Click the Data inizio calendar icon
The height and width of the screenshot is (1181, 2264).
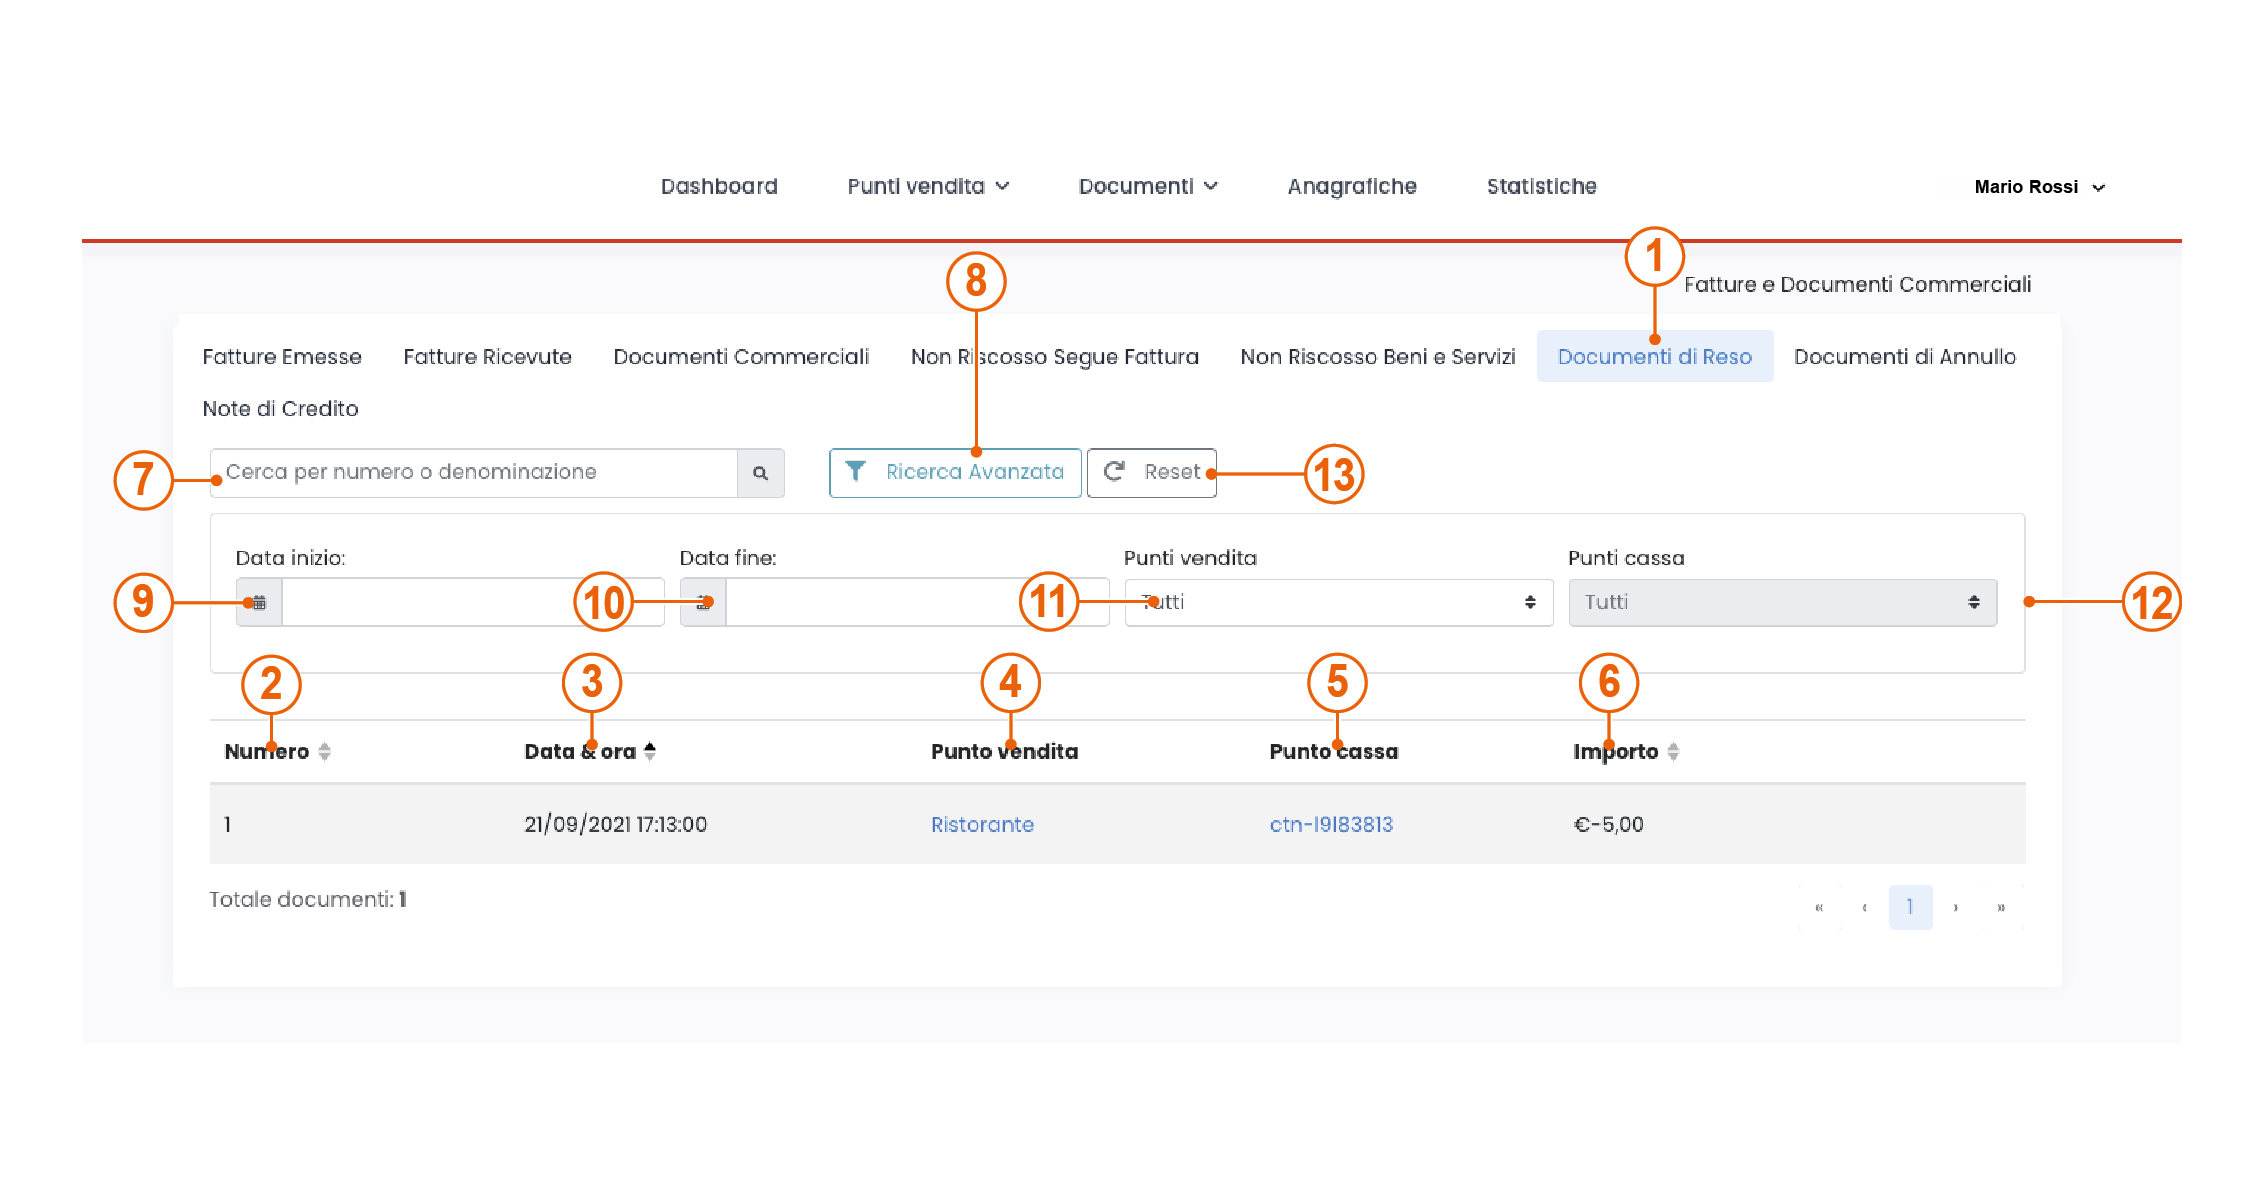coord(259,602)
